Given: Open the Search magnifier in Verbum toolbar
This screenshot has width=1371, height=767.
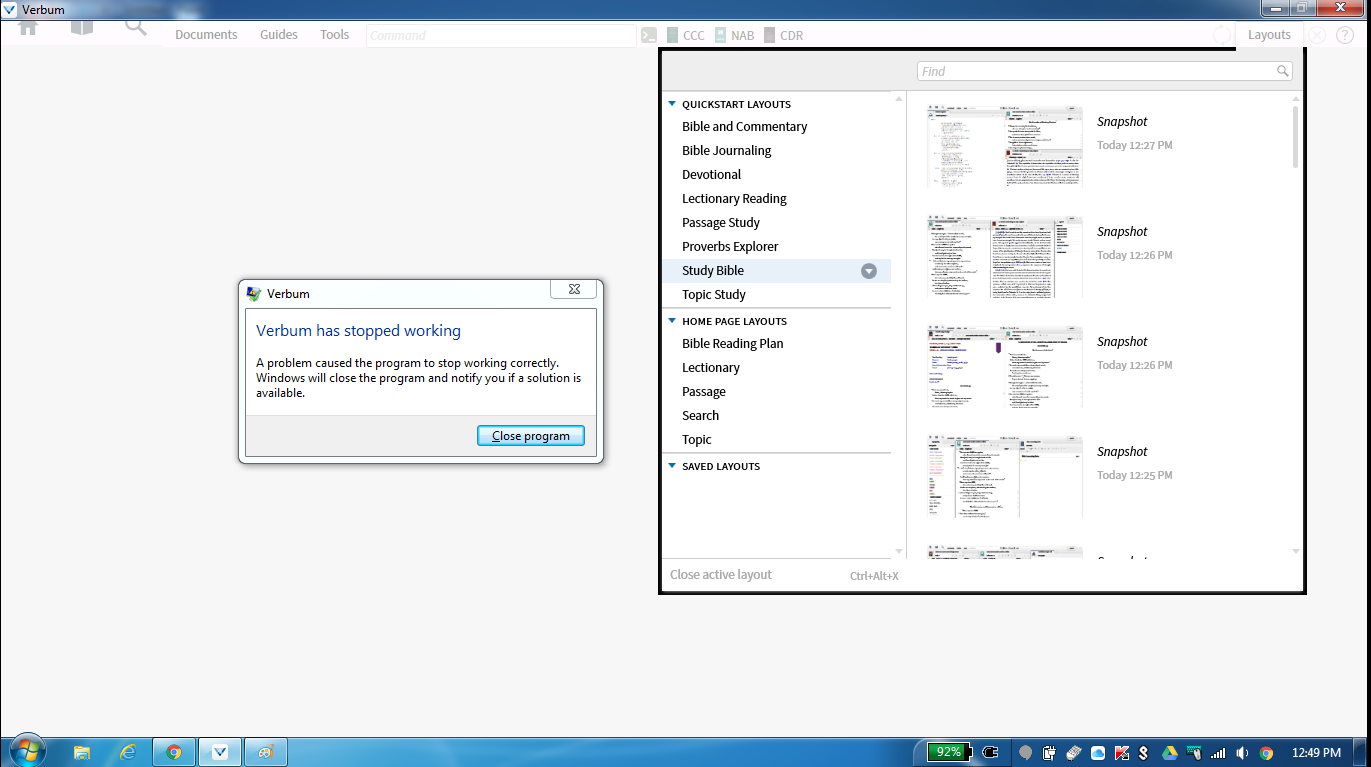Looking at the screenshot, I should pyautogui.click(x=136, y=27).
